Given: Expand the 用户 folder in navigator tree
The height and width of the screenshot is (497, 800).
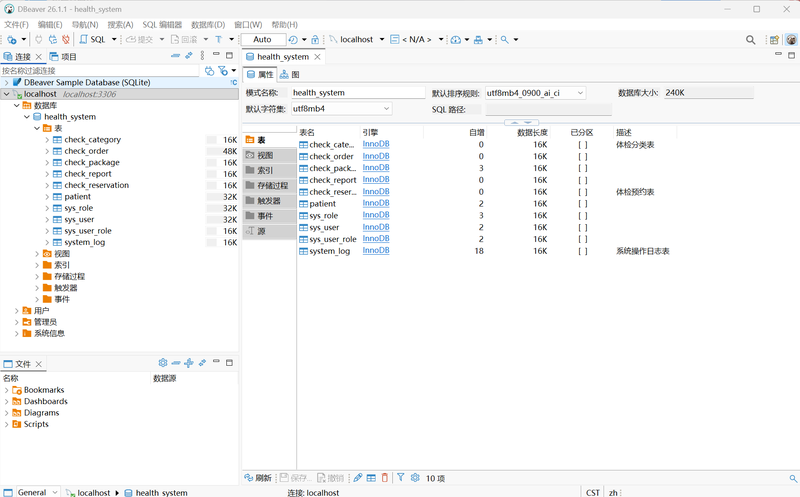Looking at the screenshot, I should (x=16, y=311).
